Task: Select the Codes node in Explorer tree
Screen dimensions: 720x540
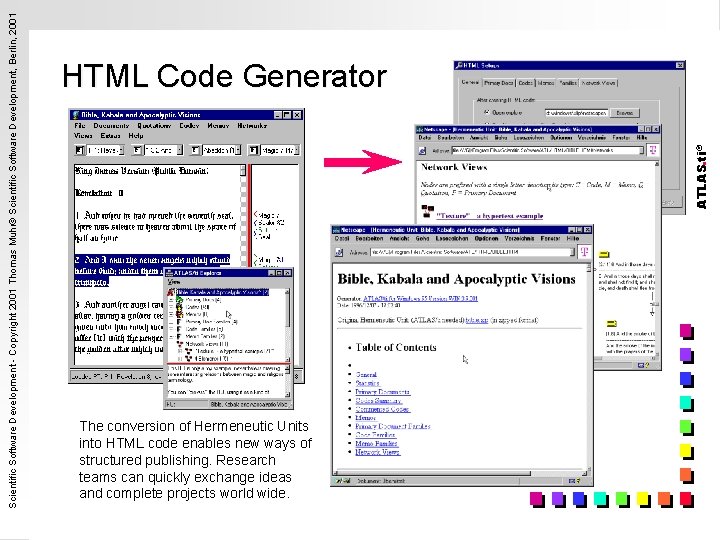Action: point(197,307)
